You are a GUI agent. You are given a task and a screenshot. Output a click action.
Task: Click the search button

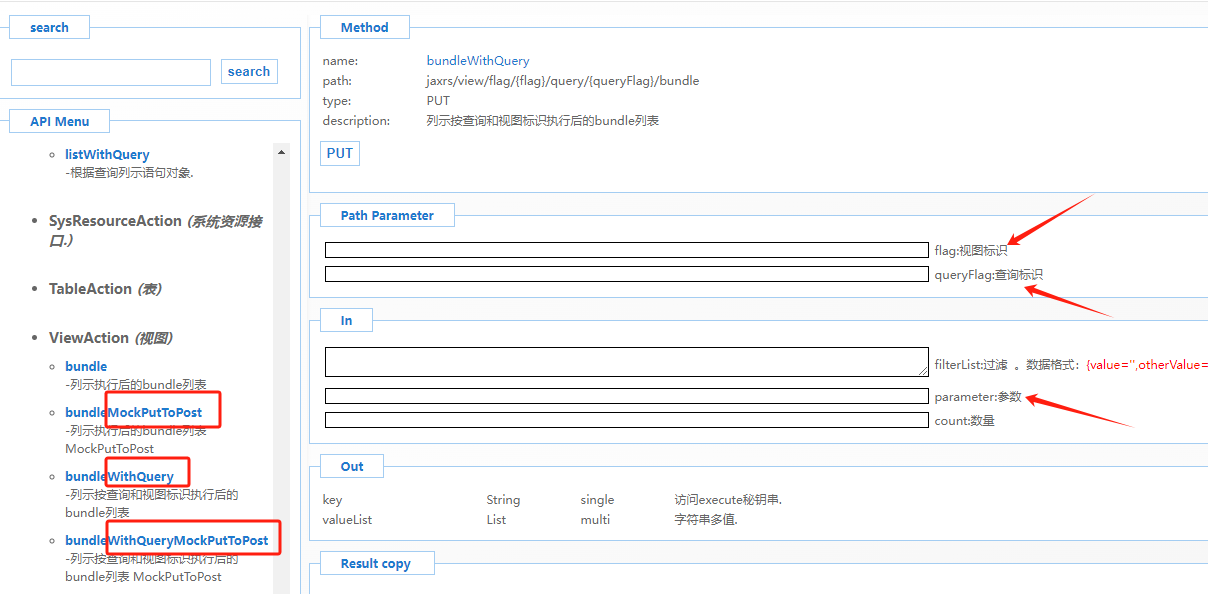tap(249, 71)
